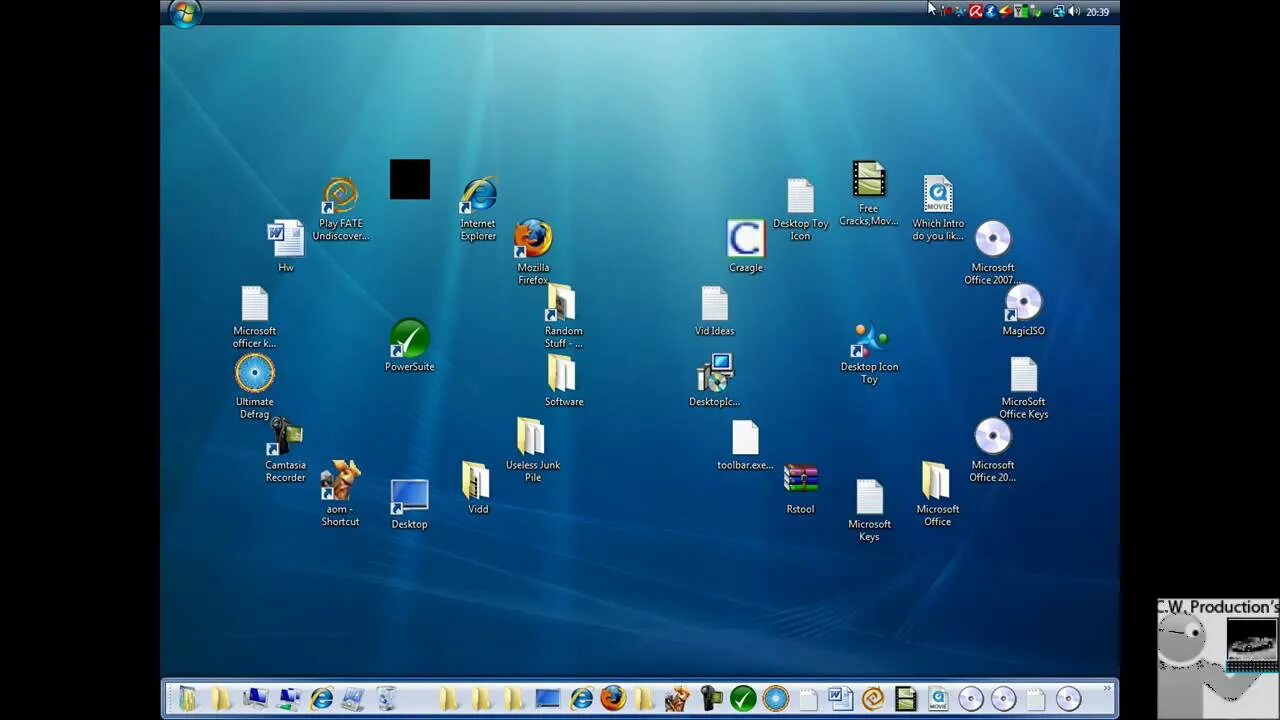Viewport: 1280px width, 720px height.
Task: Click the Network icon in bottom toolbar
Action: click(289, 698)
